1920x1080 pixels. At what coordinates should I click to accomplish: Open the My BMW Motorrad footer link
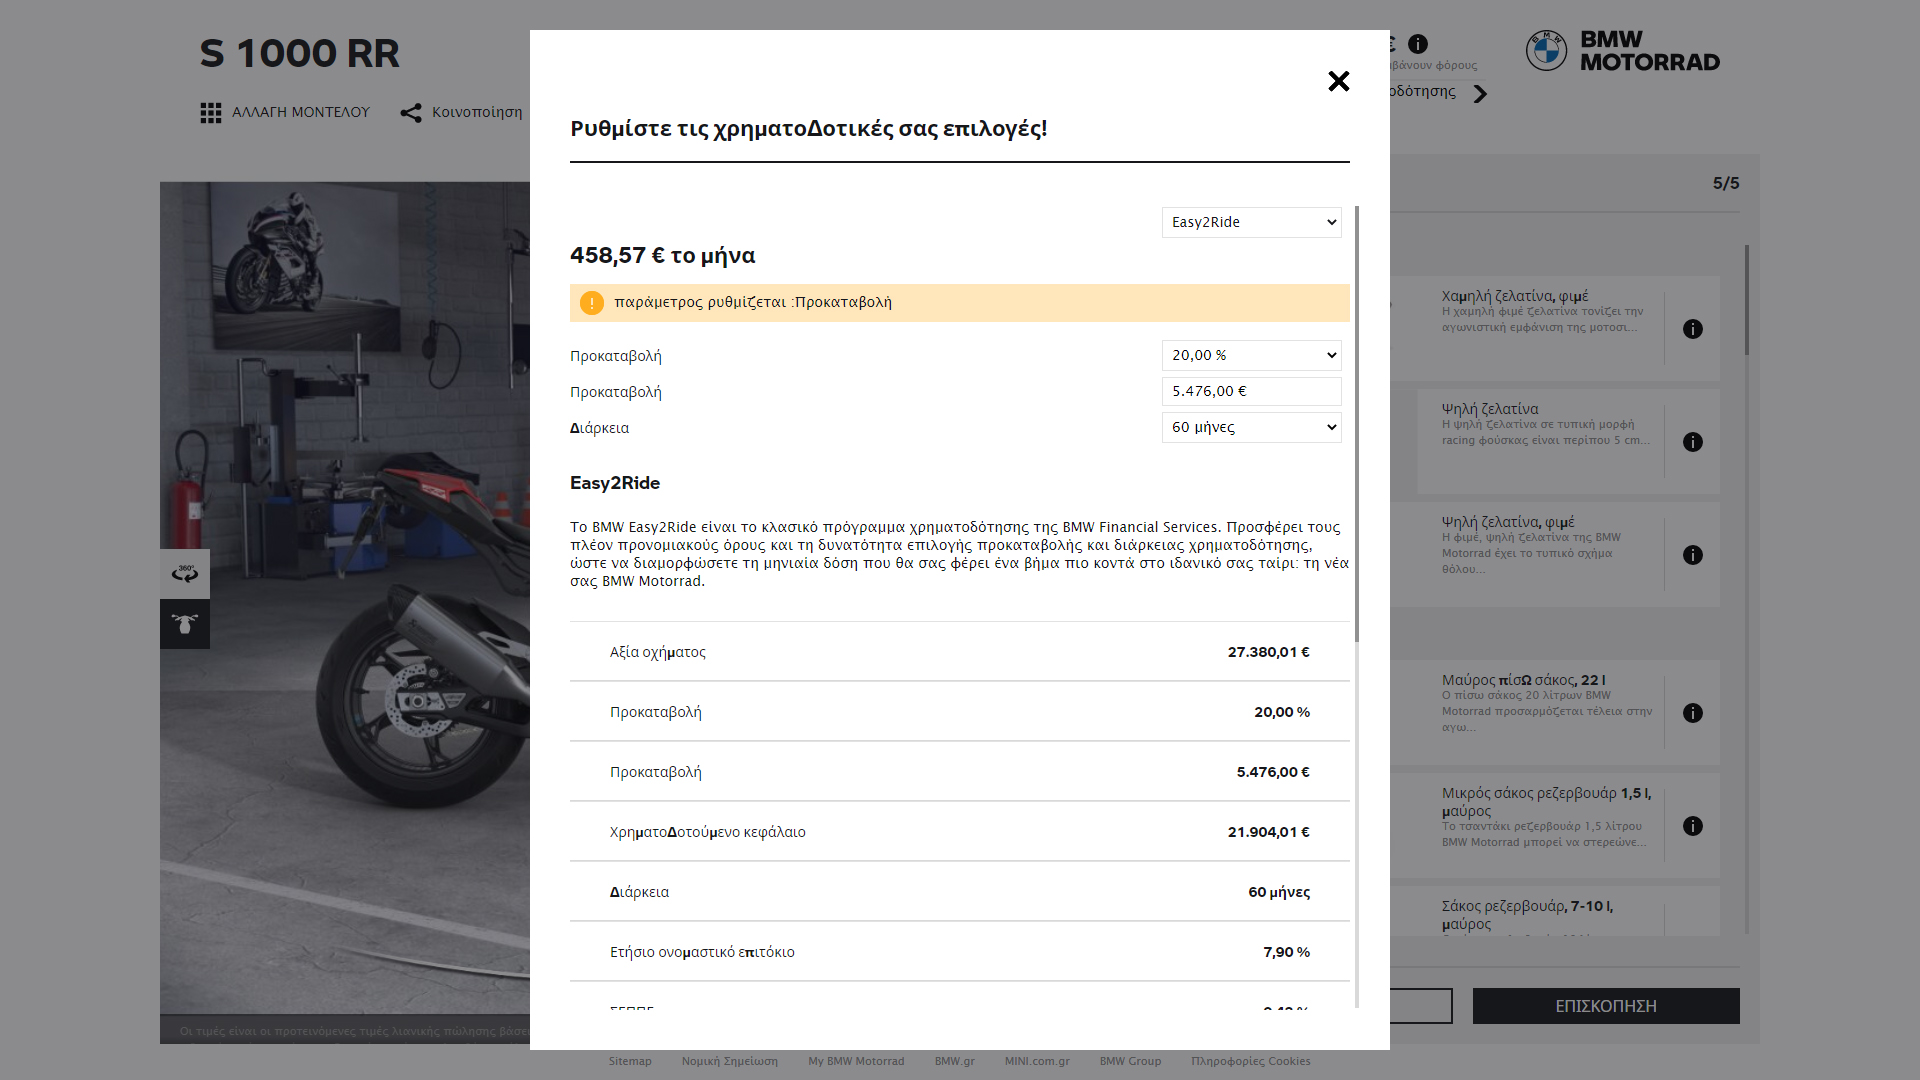856,1061
